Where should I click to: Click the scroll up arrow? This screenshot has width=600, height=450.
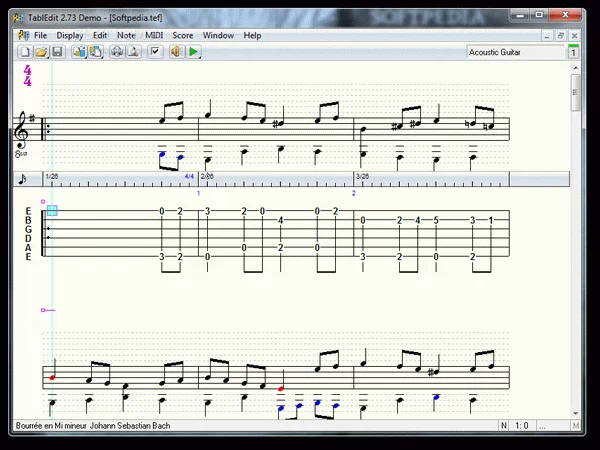click(x=576, y=68)
